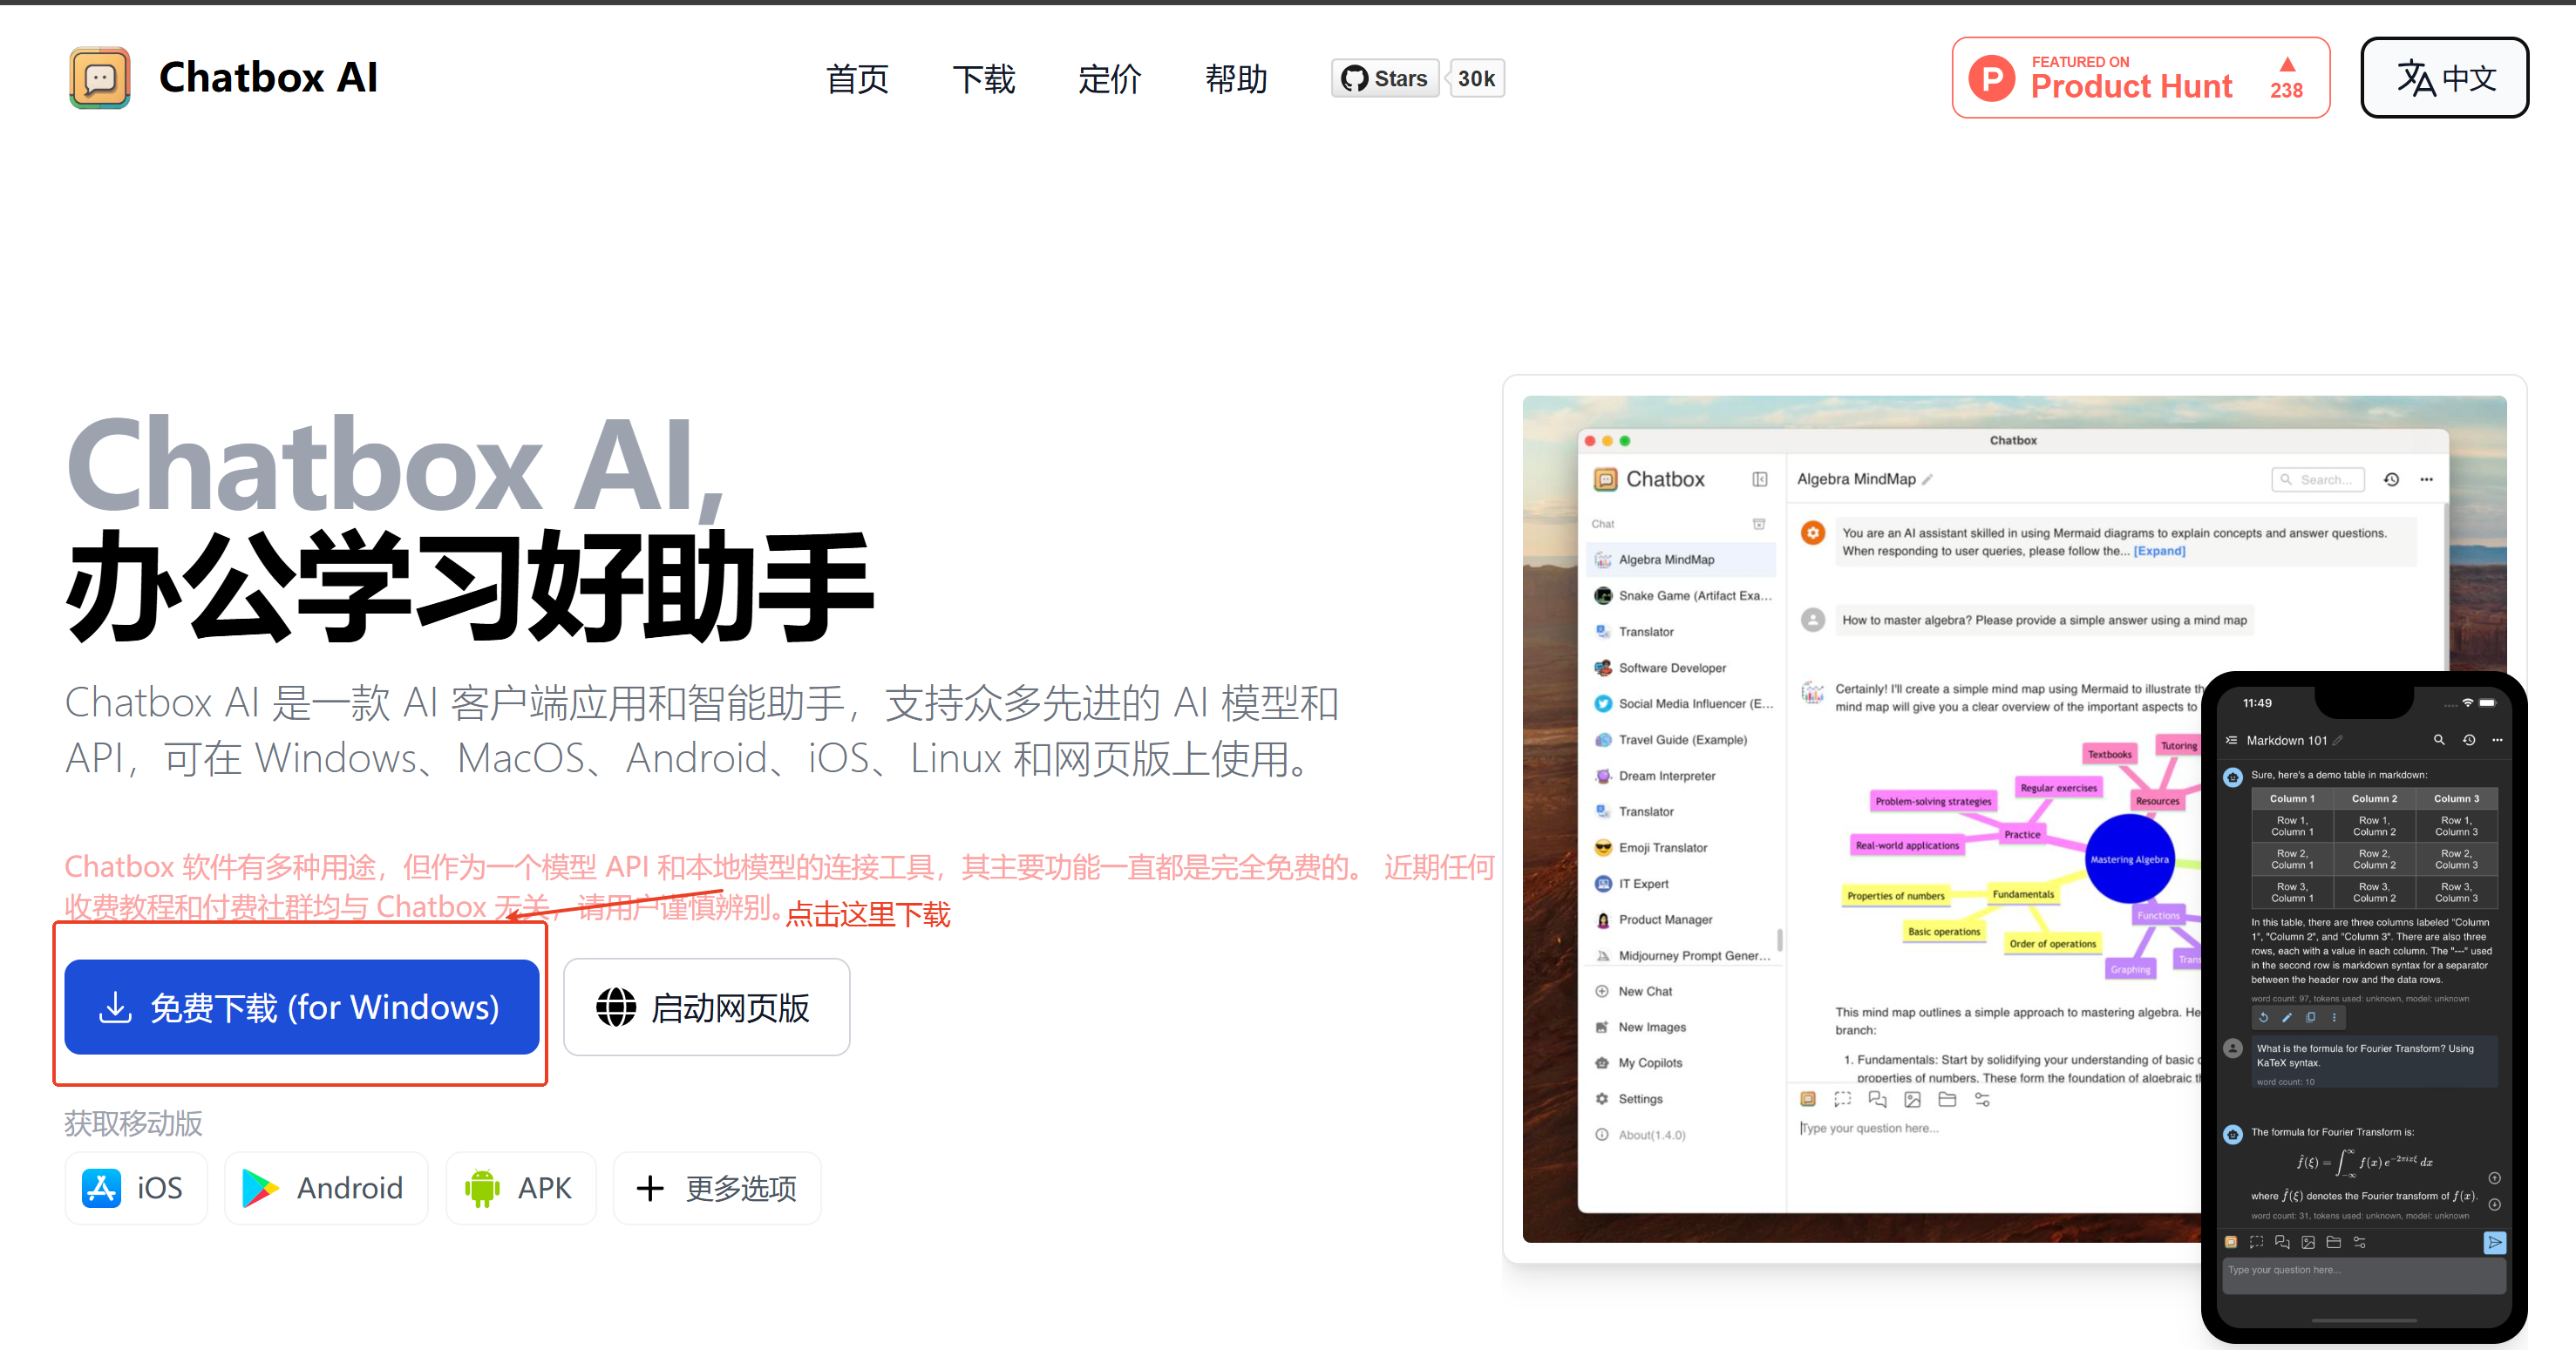Click the iOS App Store icon
Viewport: 2576px width, 1350px height.
coord(102,1188)
